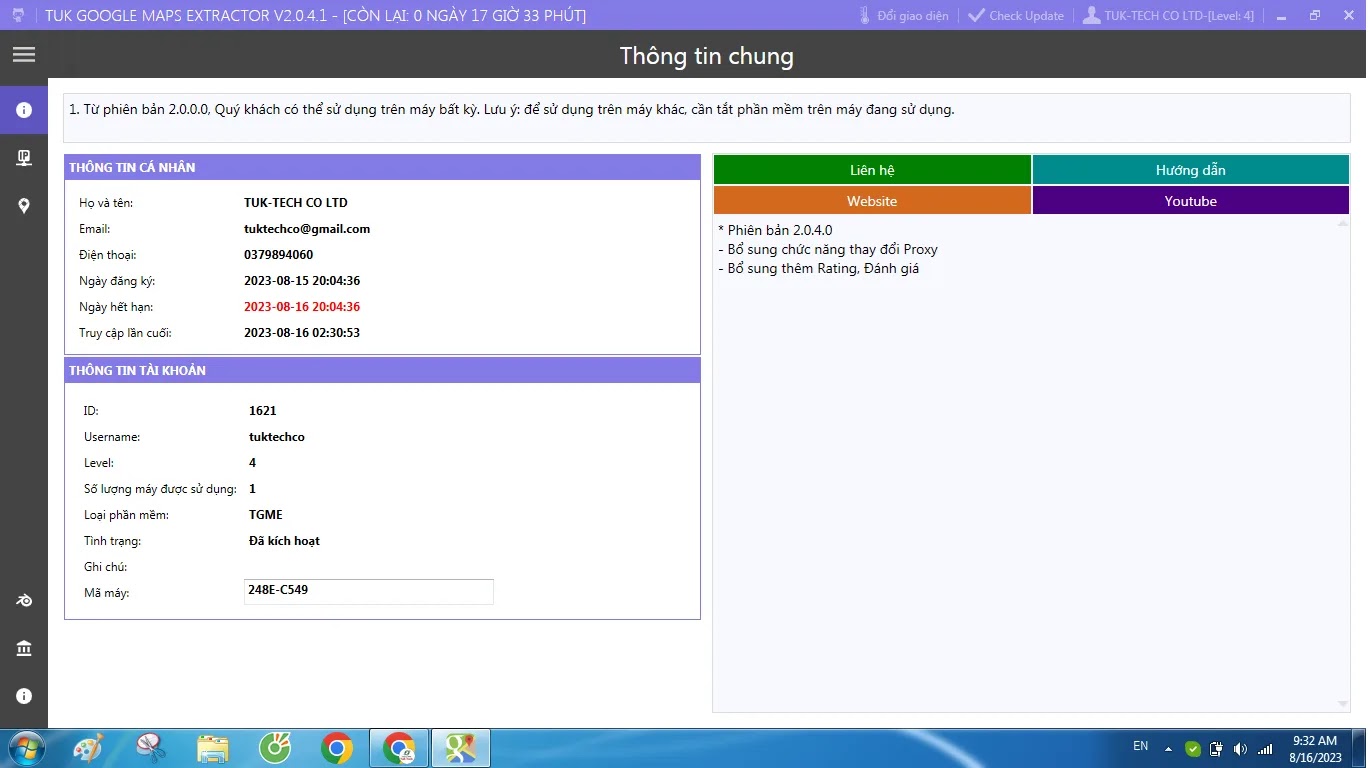Click software type value TGME
The height and width of the screenshot is (768, 1370).
click(x=266, y=515)
